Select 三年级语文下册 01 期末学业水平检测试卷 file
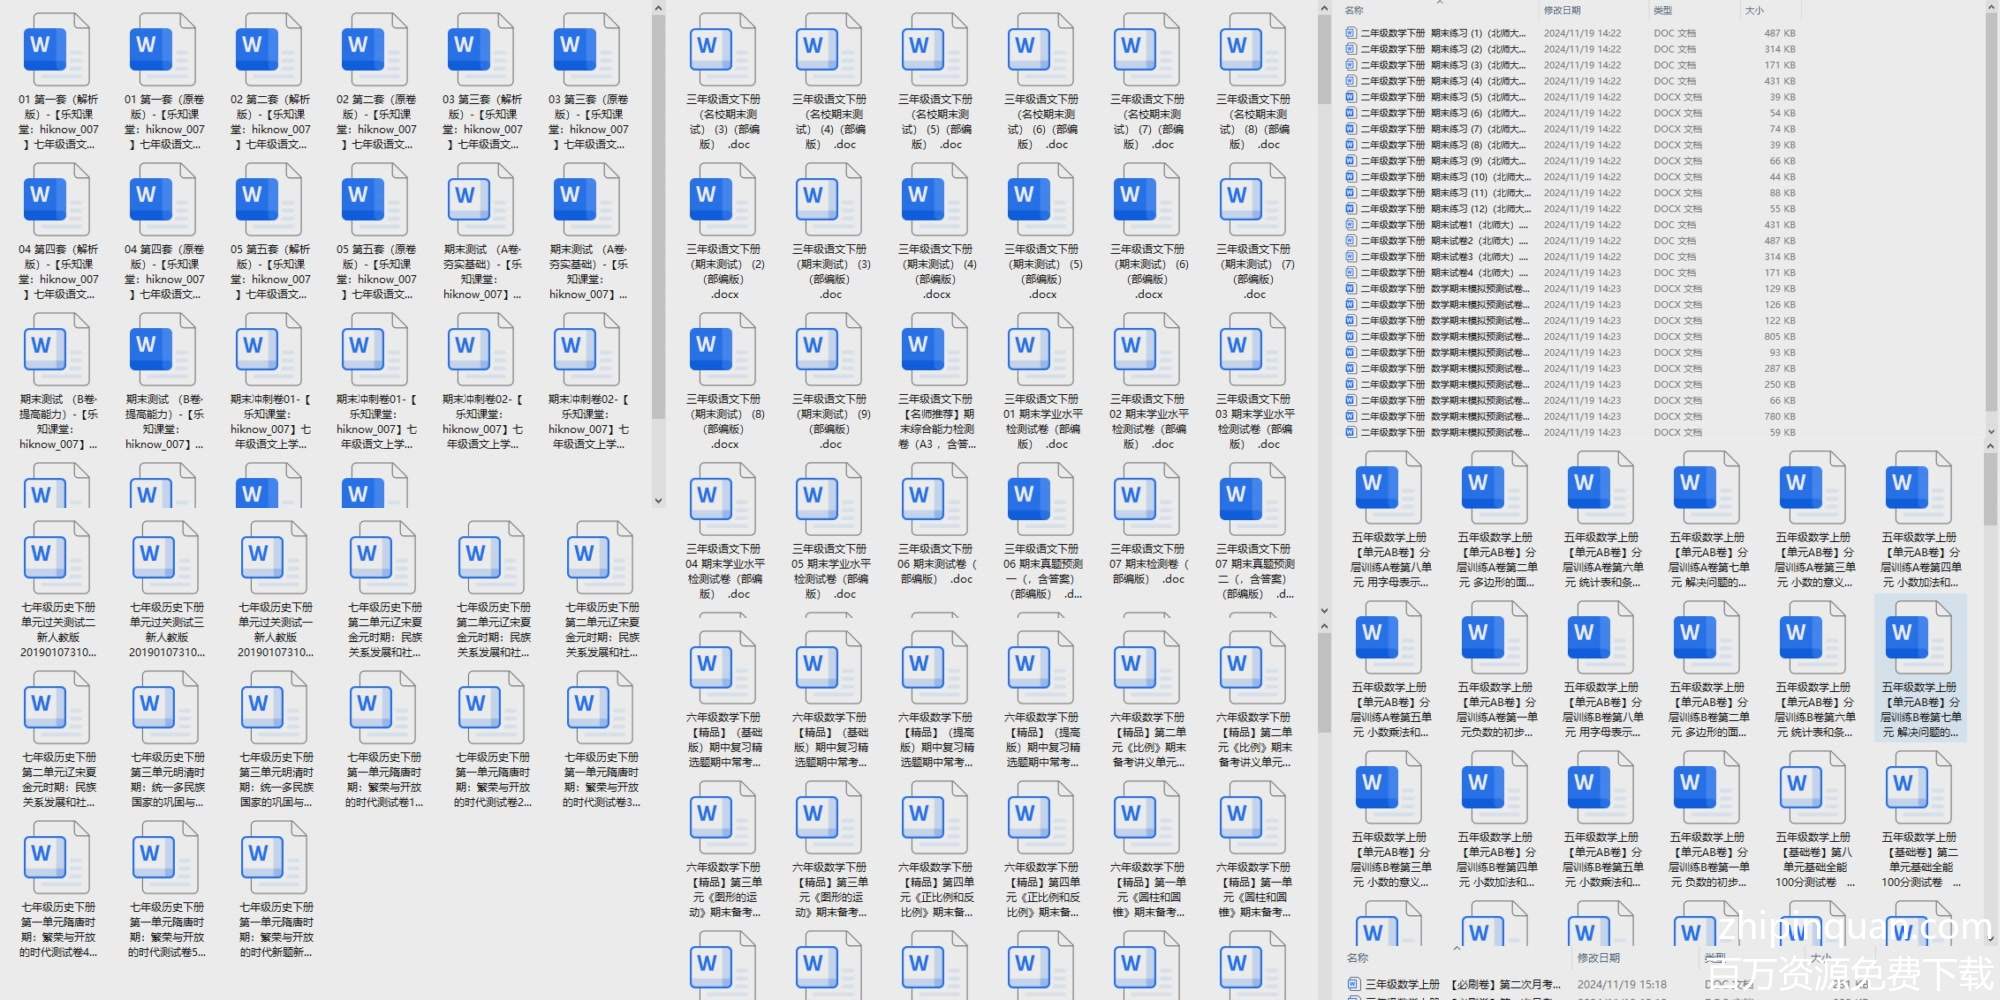Screen dimensions: 2000x1000 click(1042, 350)
